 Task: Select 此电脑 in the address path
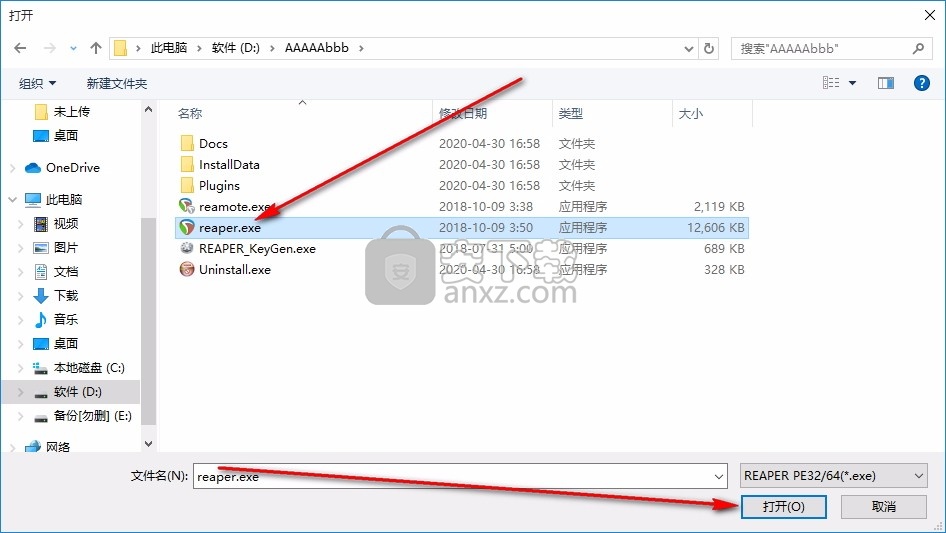pos(169,48)
